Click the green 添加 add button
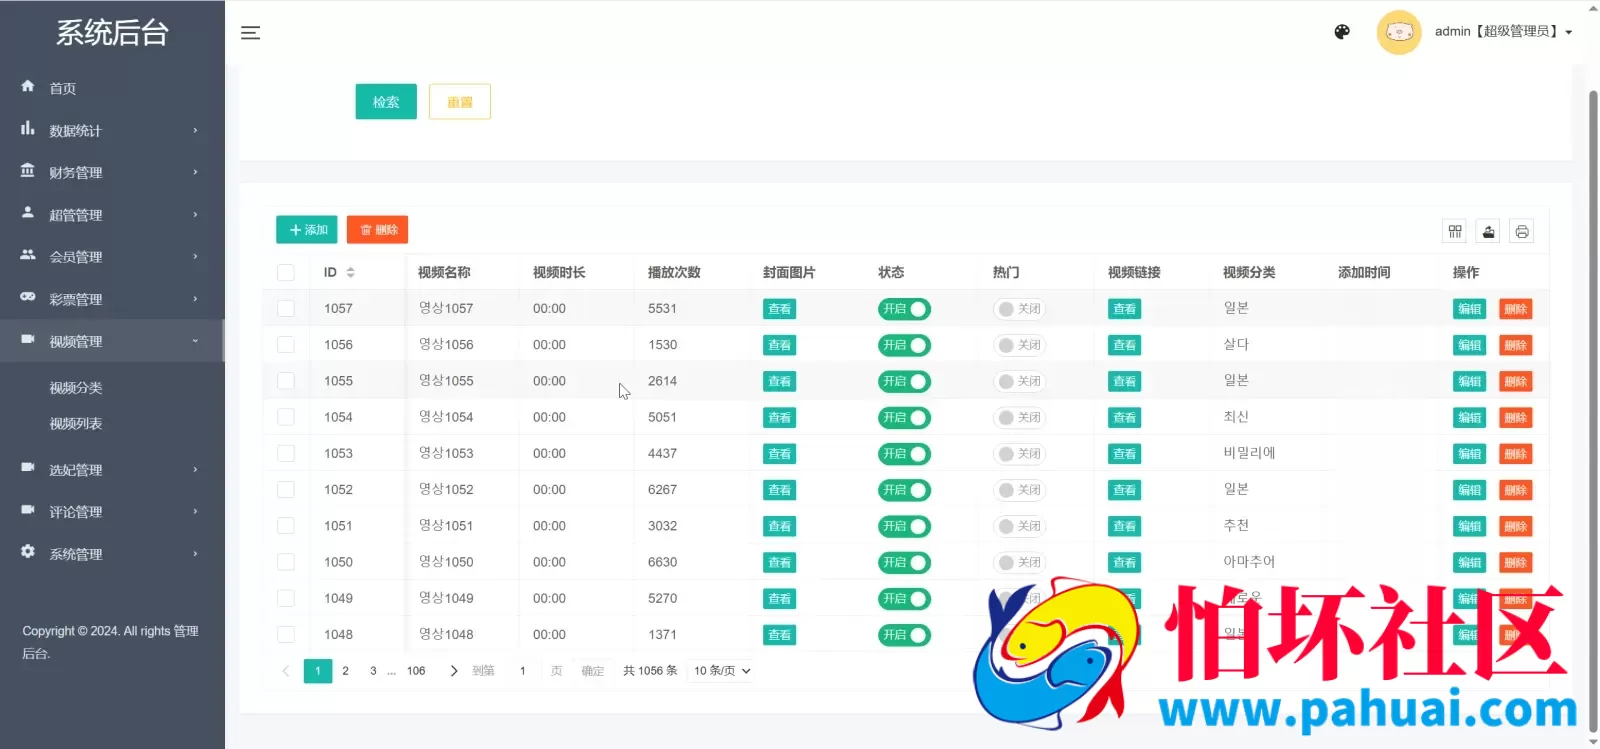The height and width of the screenshot is (749, 1600). [307, 230]
